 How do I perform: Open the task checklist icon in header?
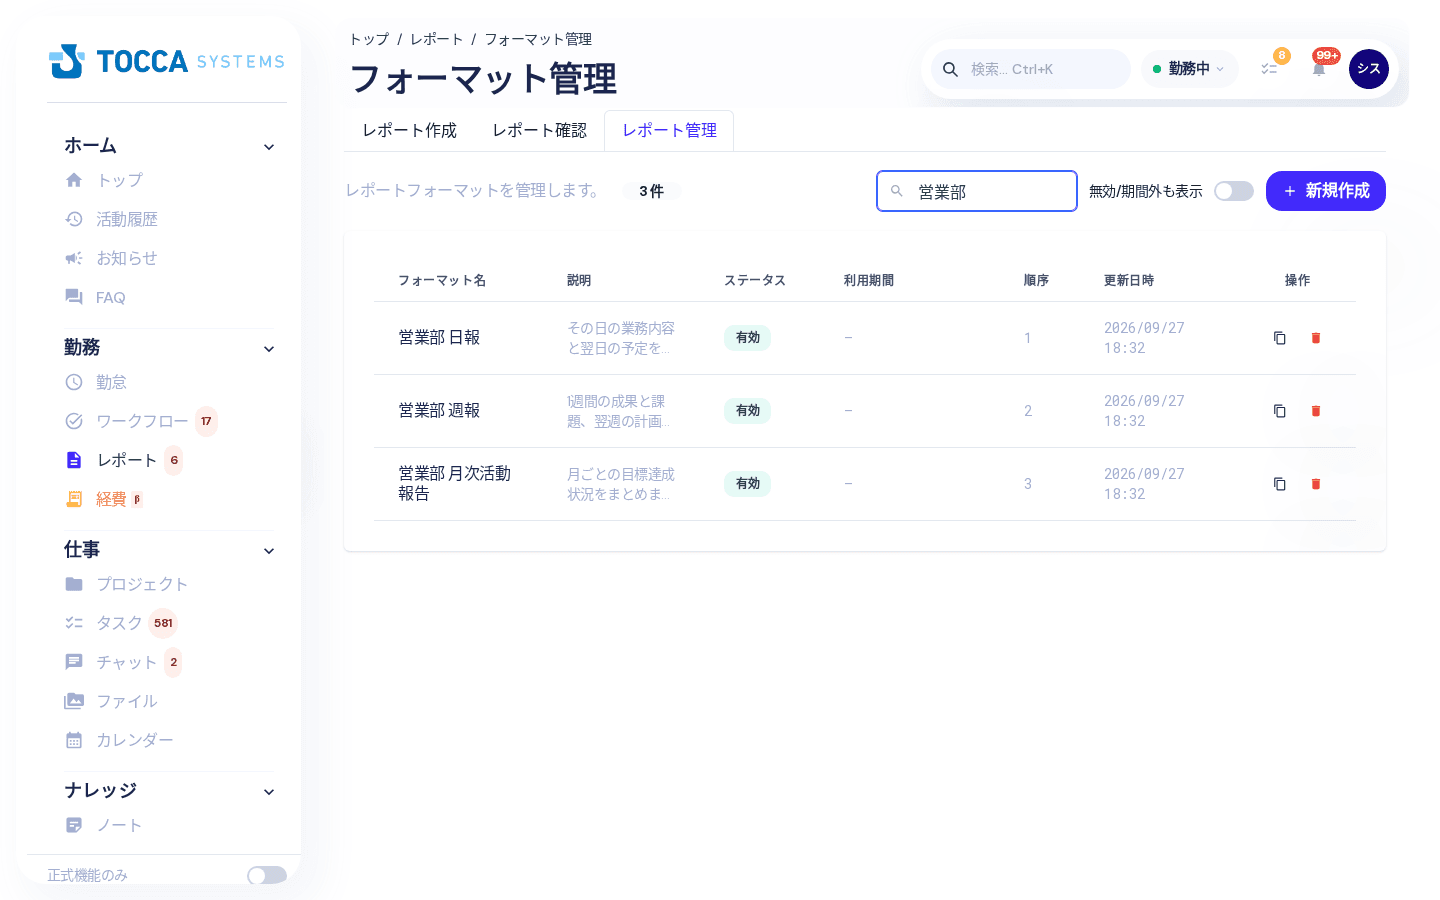coord(1269,69)
